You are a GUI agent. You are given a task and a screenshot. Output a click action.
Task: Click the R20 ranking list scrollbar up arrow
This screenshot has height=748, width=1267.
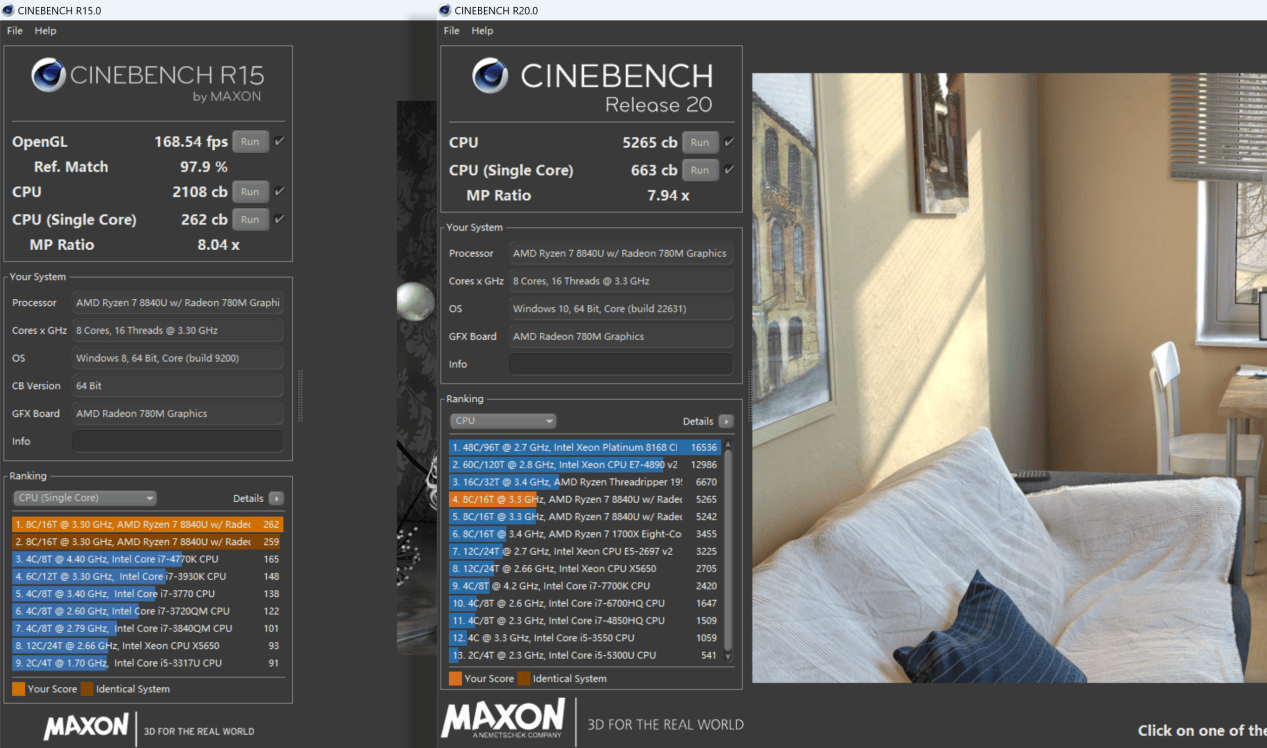click(x=728, y=446)
